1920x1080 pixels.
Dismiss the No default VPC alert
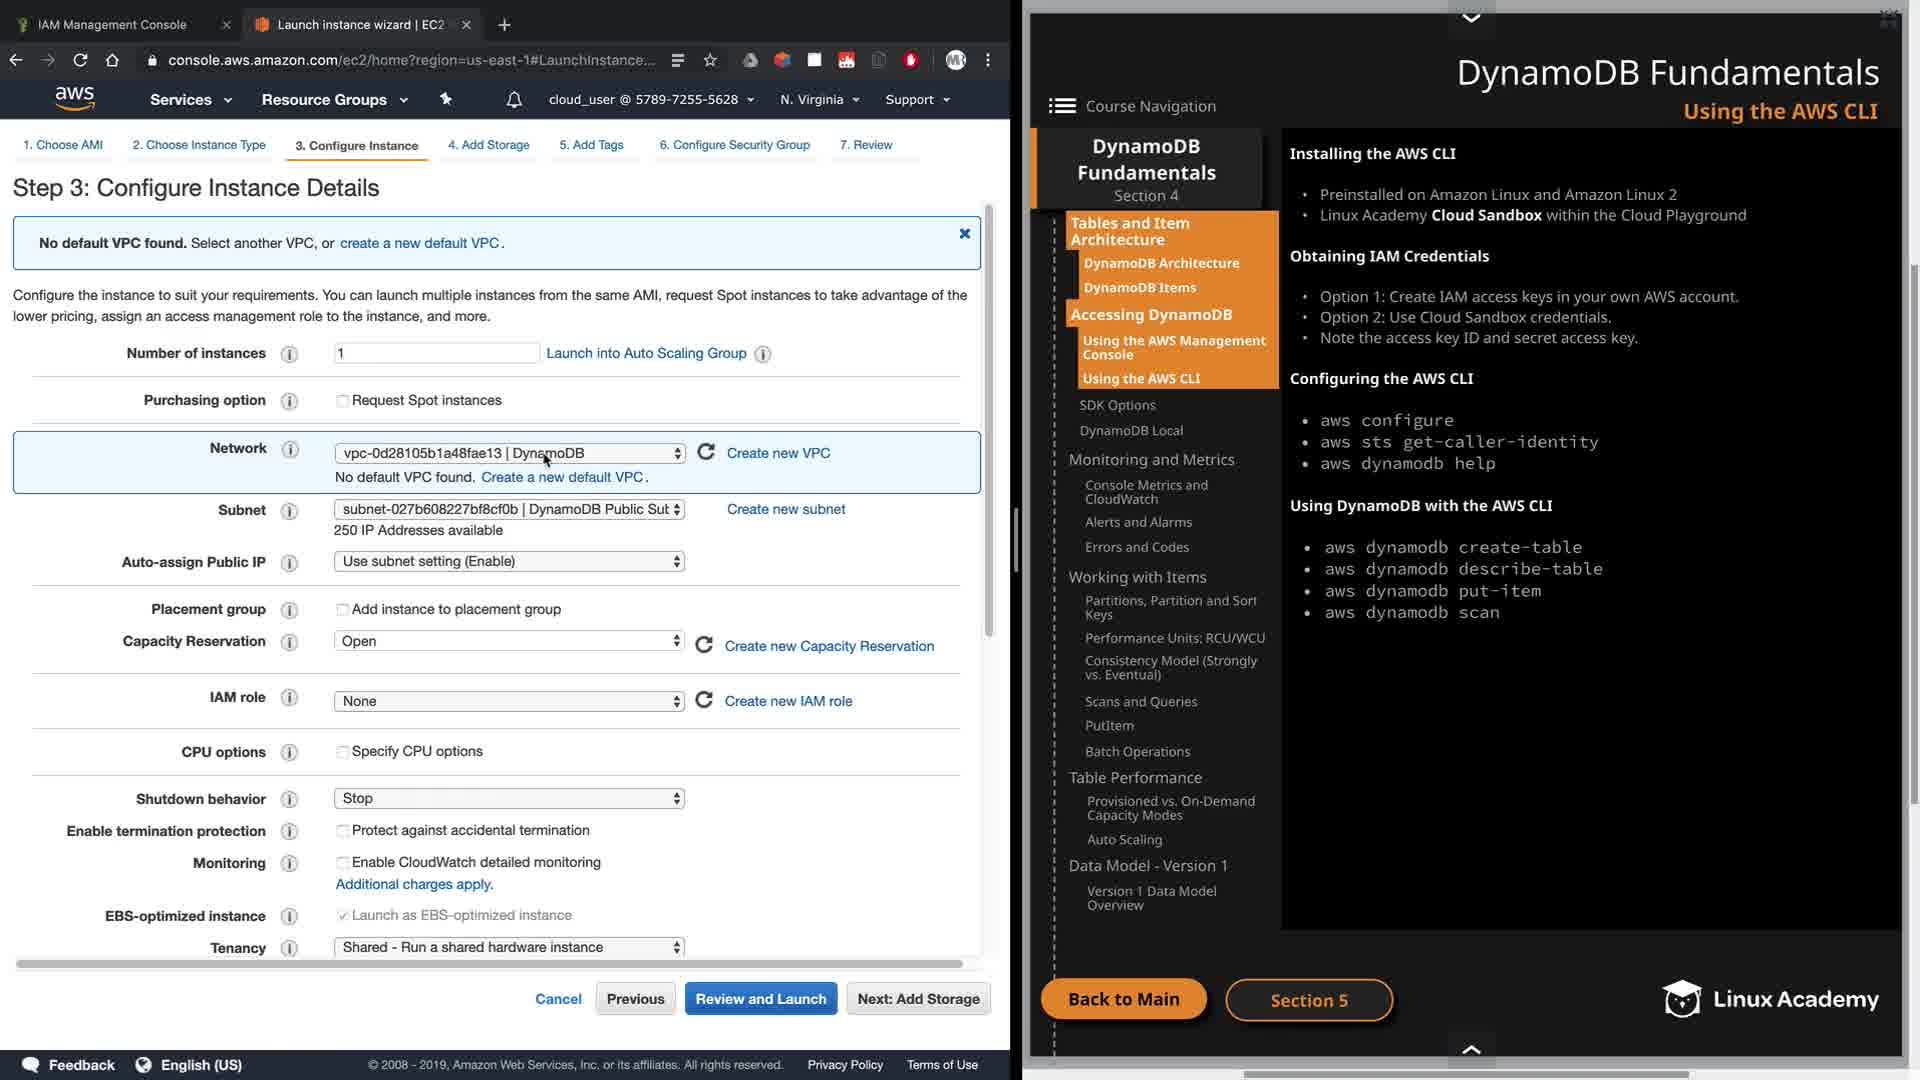coord(965,233)
